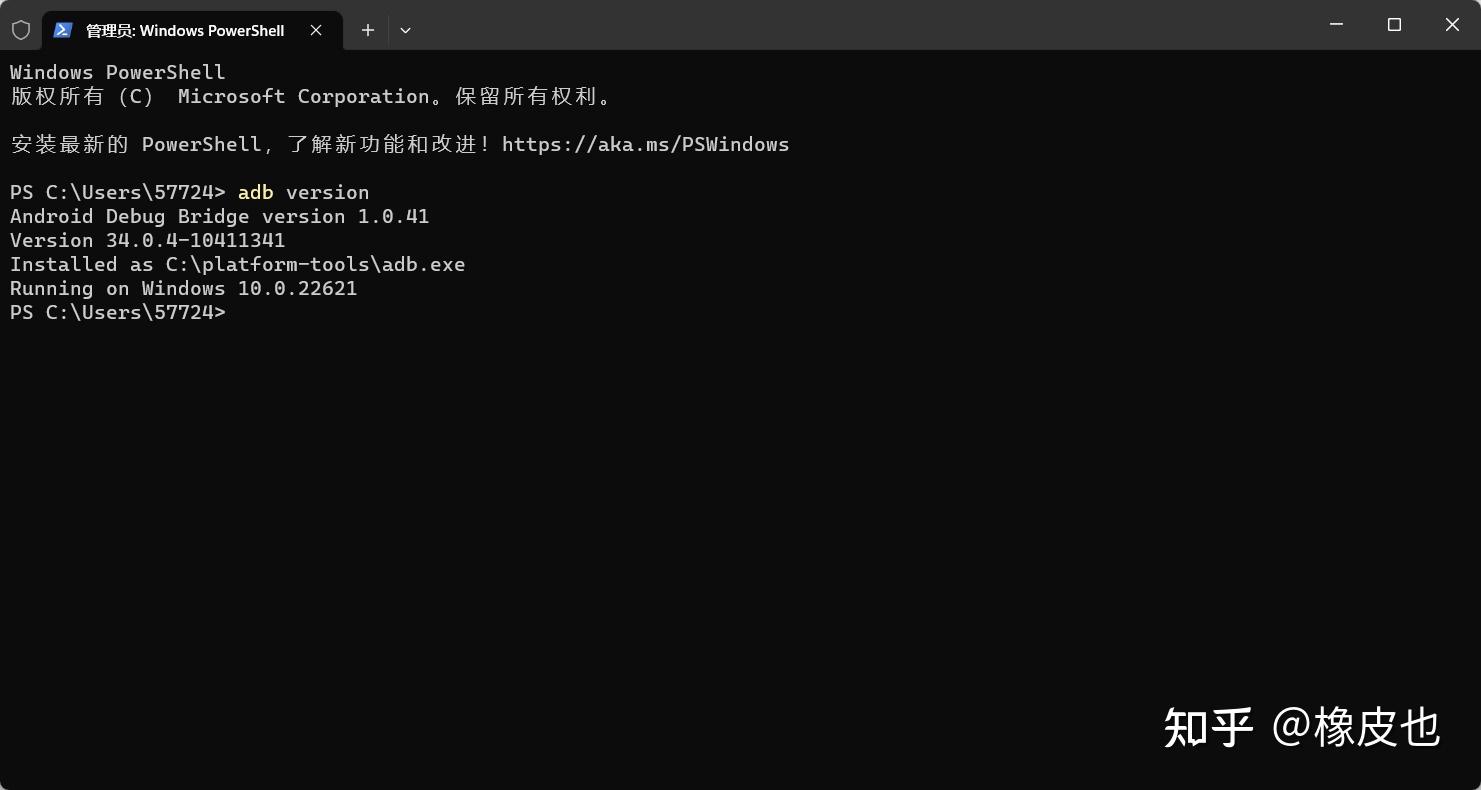Close the terminal window
This screenshot has height=790, width=1481.
1452,25
